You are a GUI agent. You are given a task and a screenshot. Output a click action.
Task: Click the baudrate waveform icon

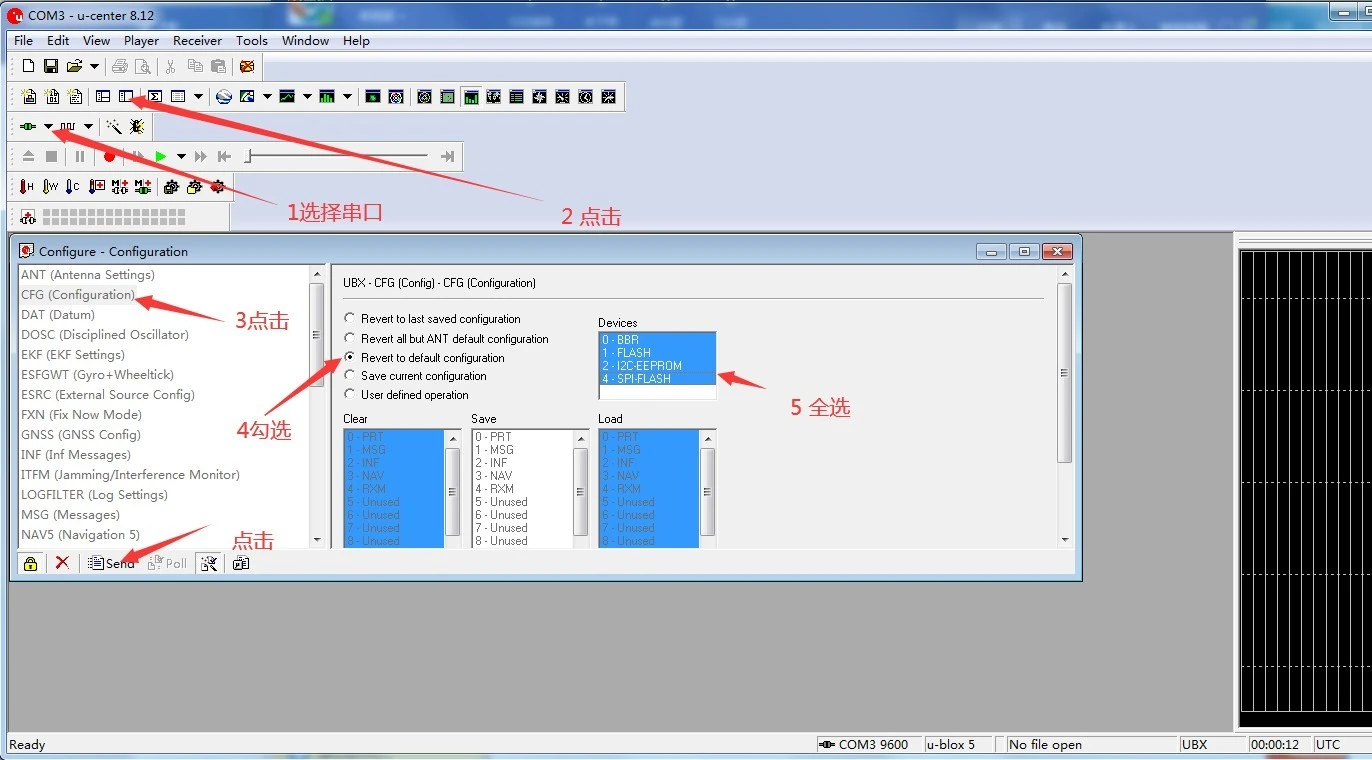pos(67,127)
